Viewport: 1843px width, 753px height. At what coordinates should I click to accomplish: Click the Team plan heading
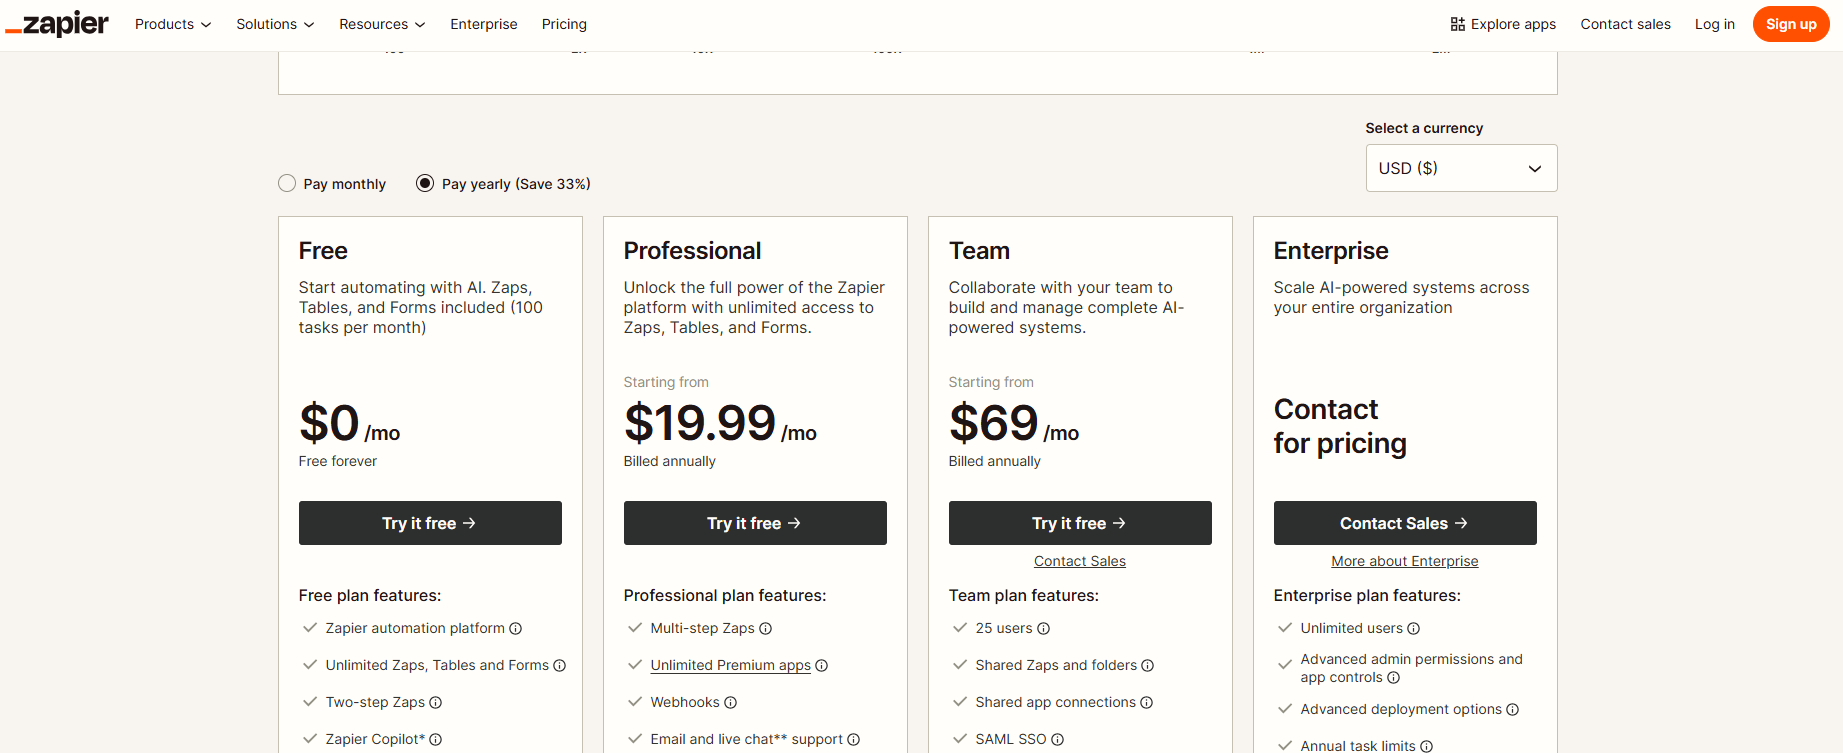click(x=979, y=250)
